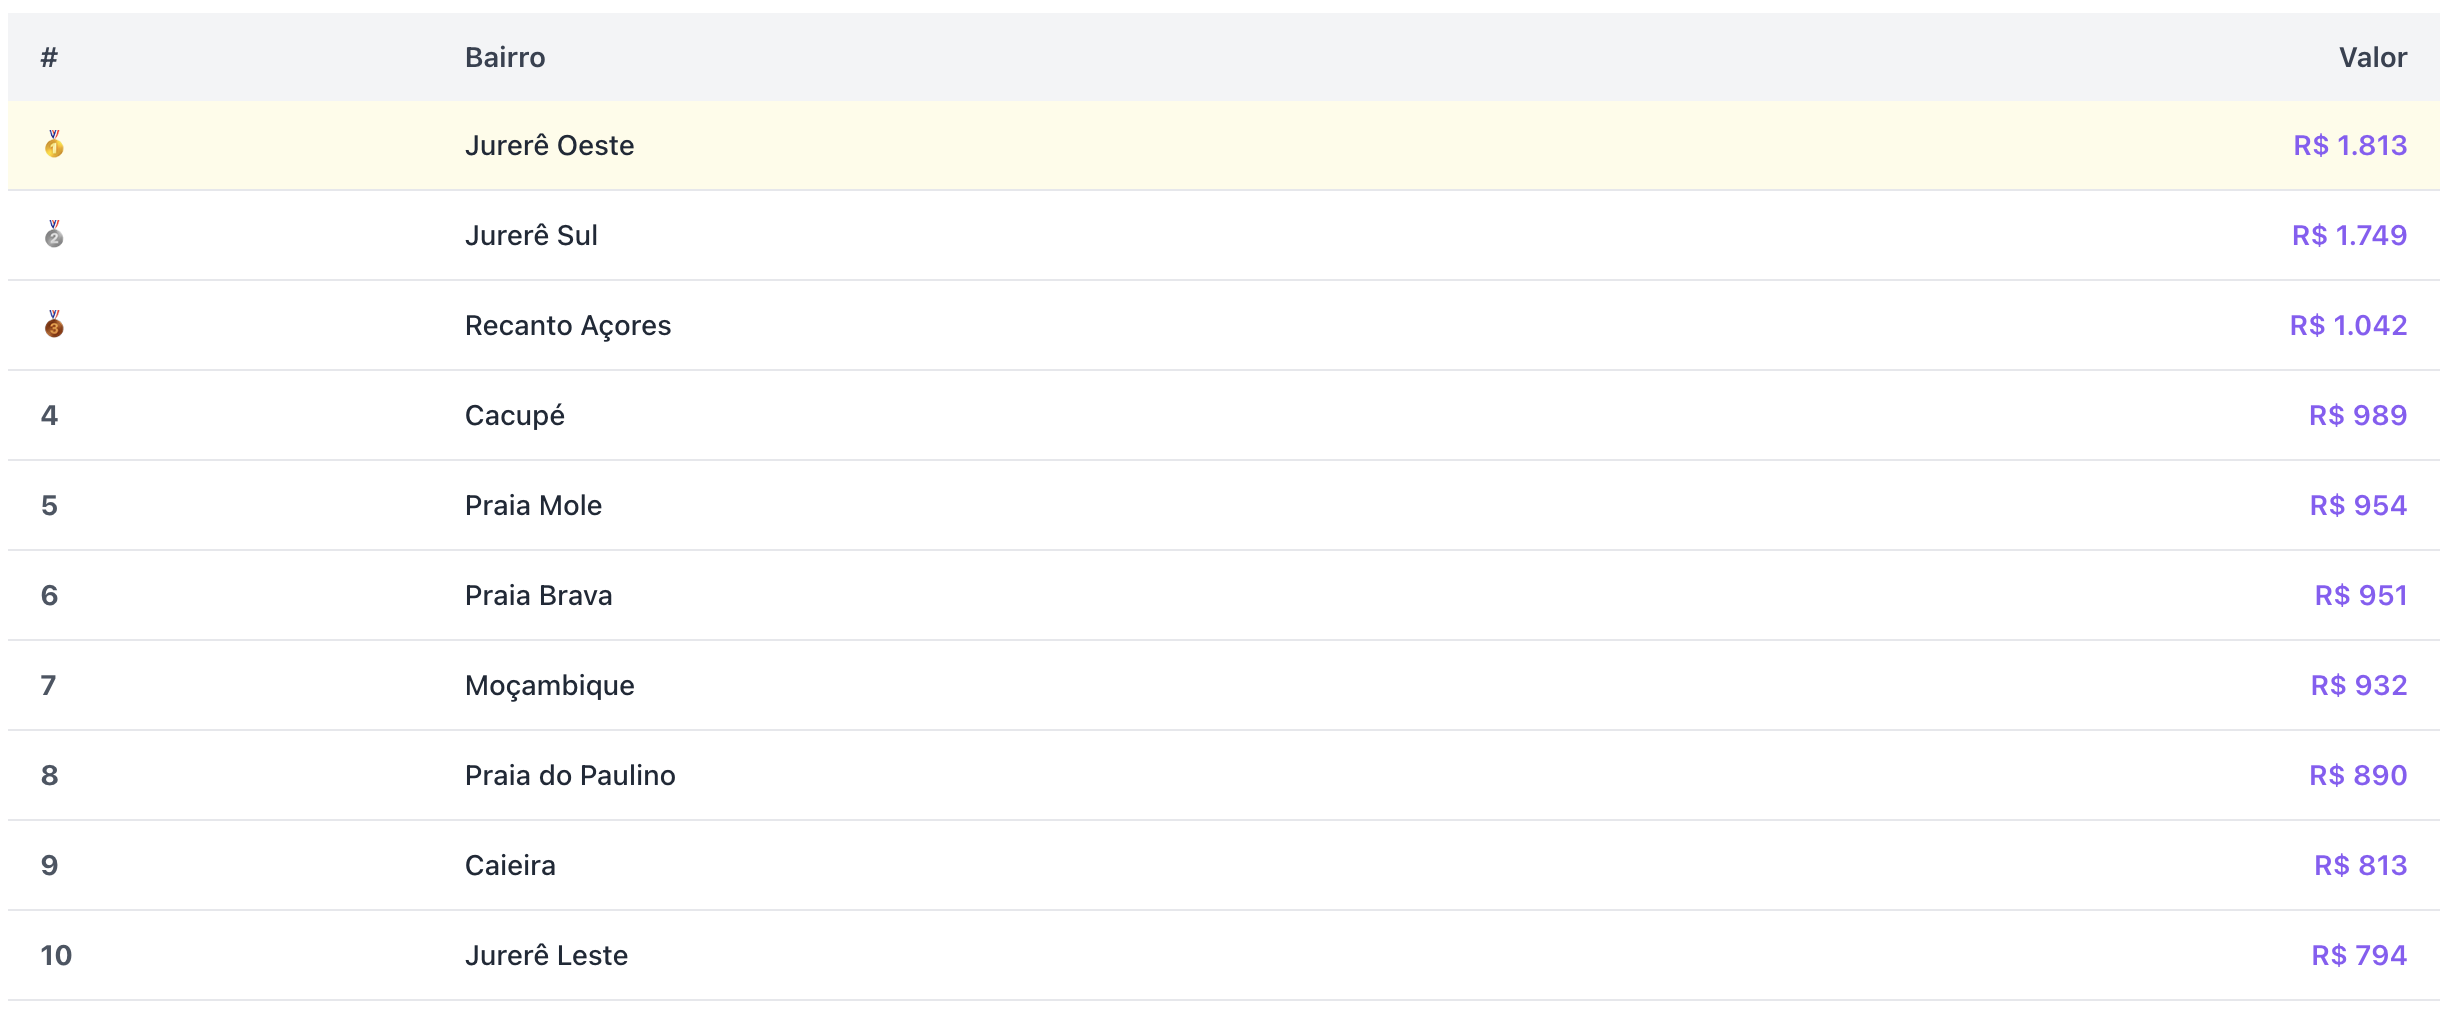Click the '#' rank column header
Image resolution: width=2450 pixels, height=1012 pixels.
click(x=49, y=58)
